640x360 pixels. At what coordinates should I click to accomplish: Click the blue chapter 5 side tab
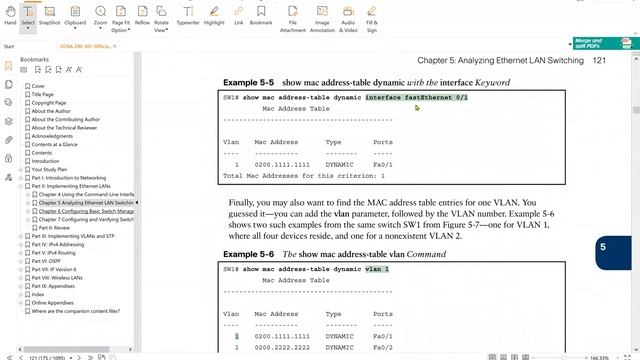[613, 253]
